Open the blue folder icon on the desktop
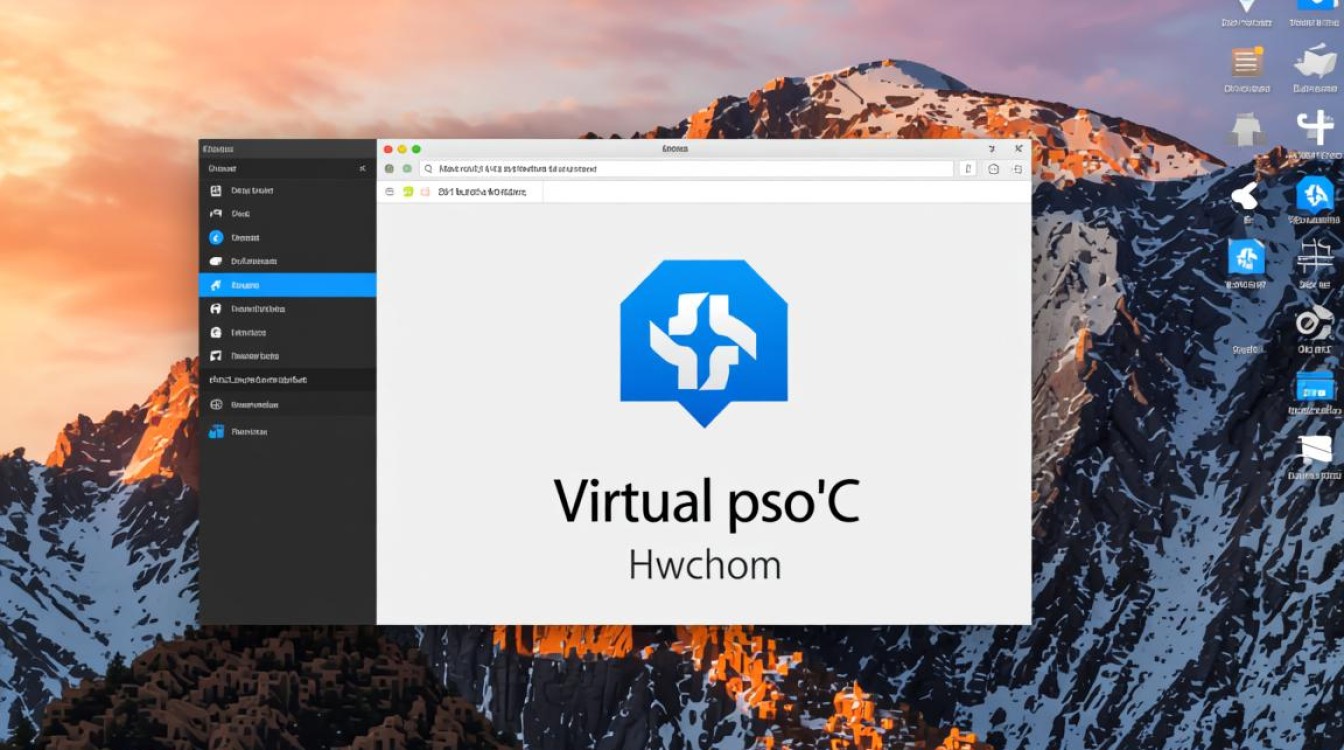Image resolution: width=1344 pixels, height=750 pixels. (x=1315, y=387)
